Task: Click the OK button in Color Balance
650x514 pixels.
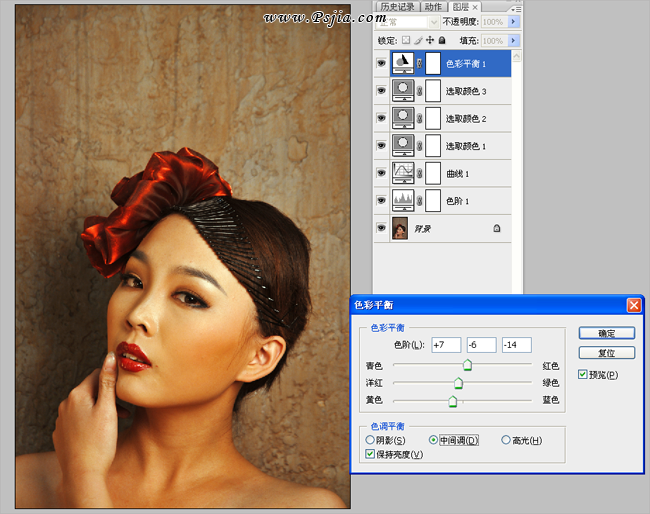Action: [605, 333]
